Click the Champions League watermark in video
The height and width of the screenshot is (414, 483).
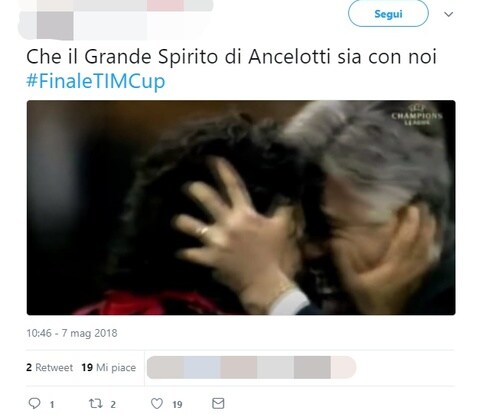[417, 115]
